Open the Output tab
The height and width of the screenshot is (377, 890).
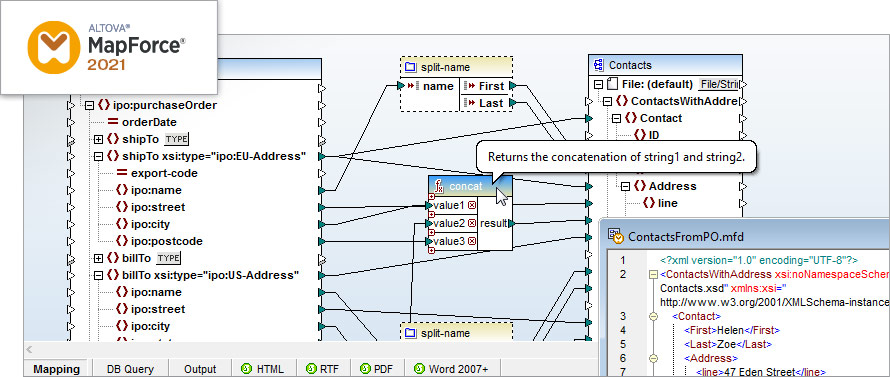[x=200, y=369]
